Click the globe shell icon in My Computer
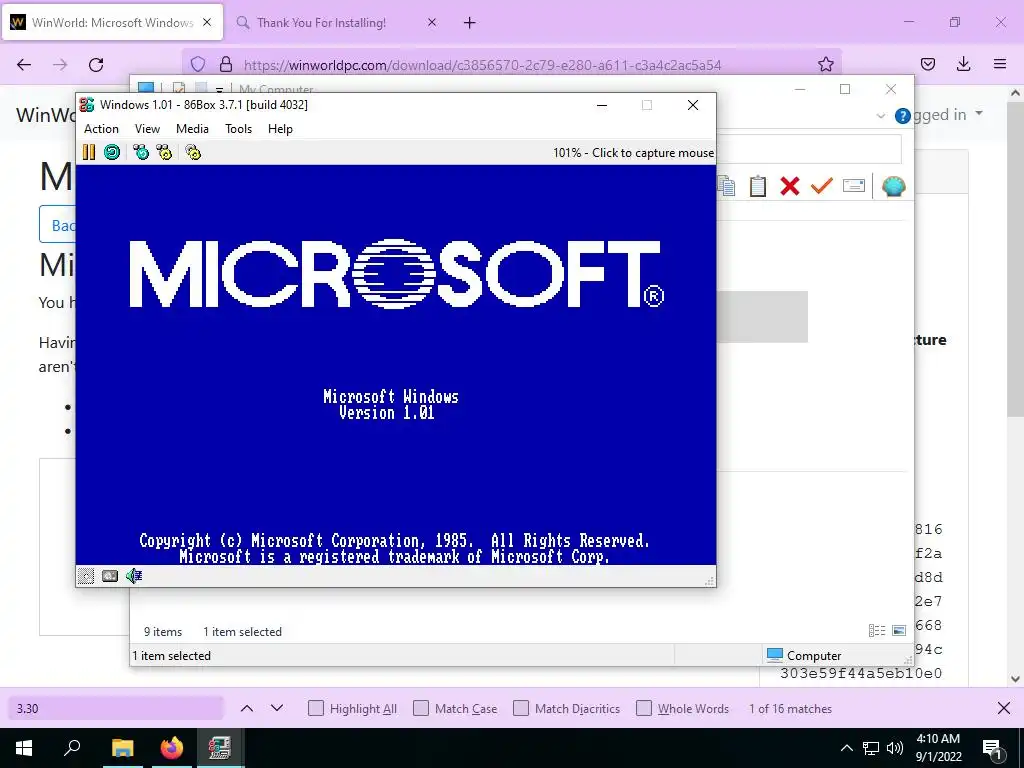Screen dimensions: 1024x768 [x=893, y=186]
